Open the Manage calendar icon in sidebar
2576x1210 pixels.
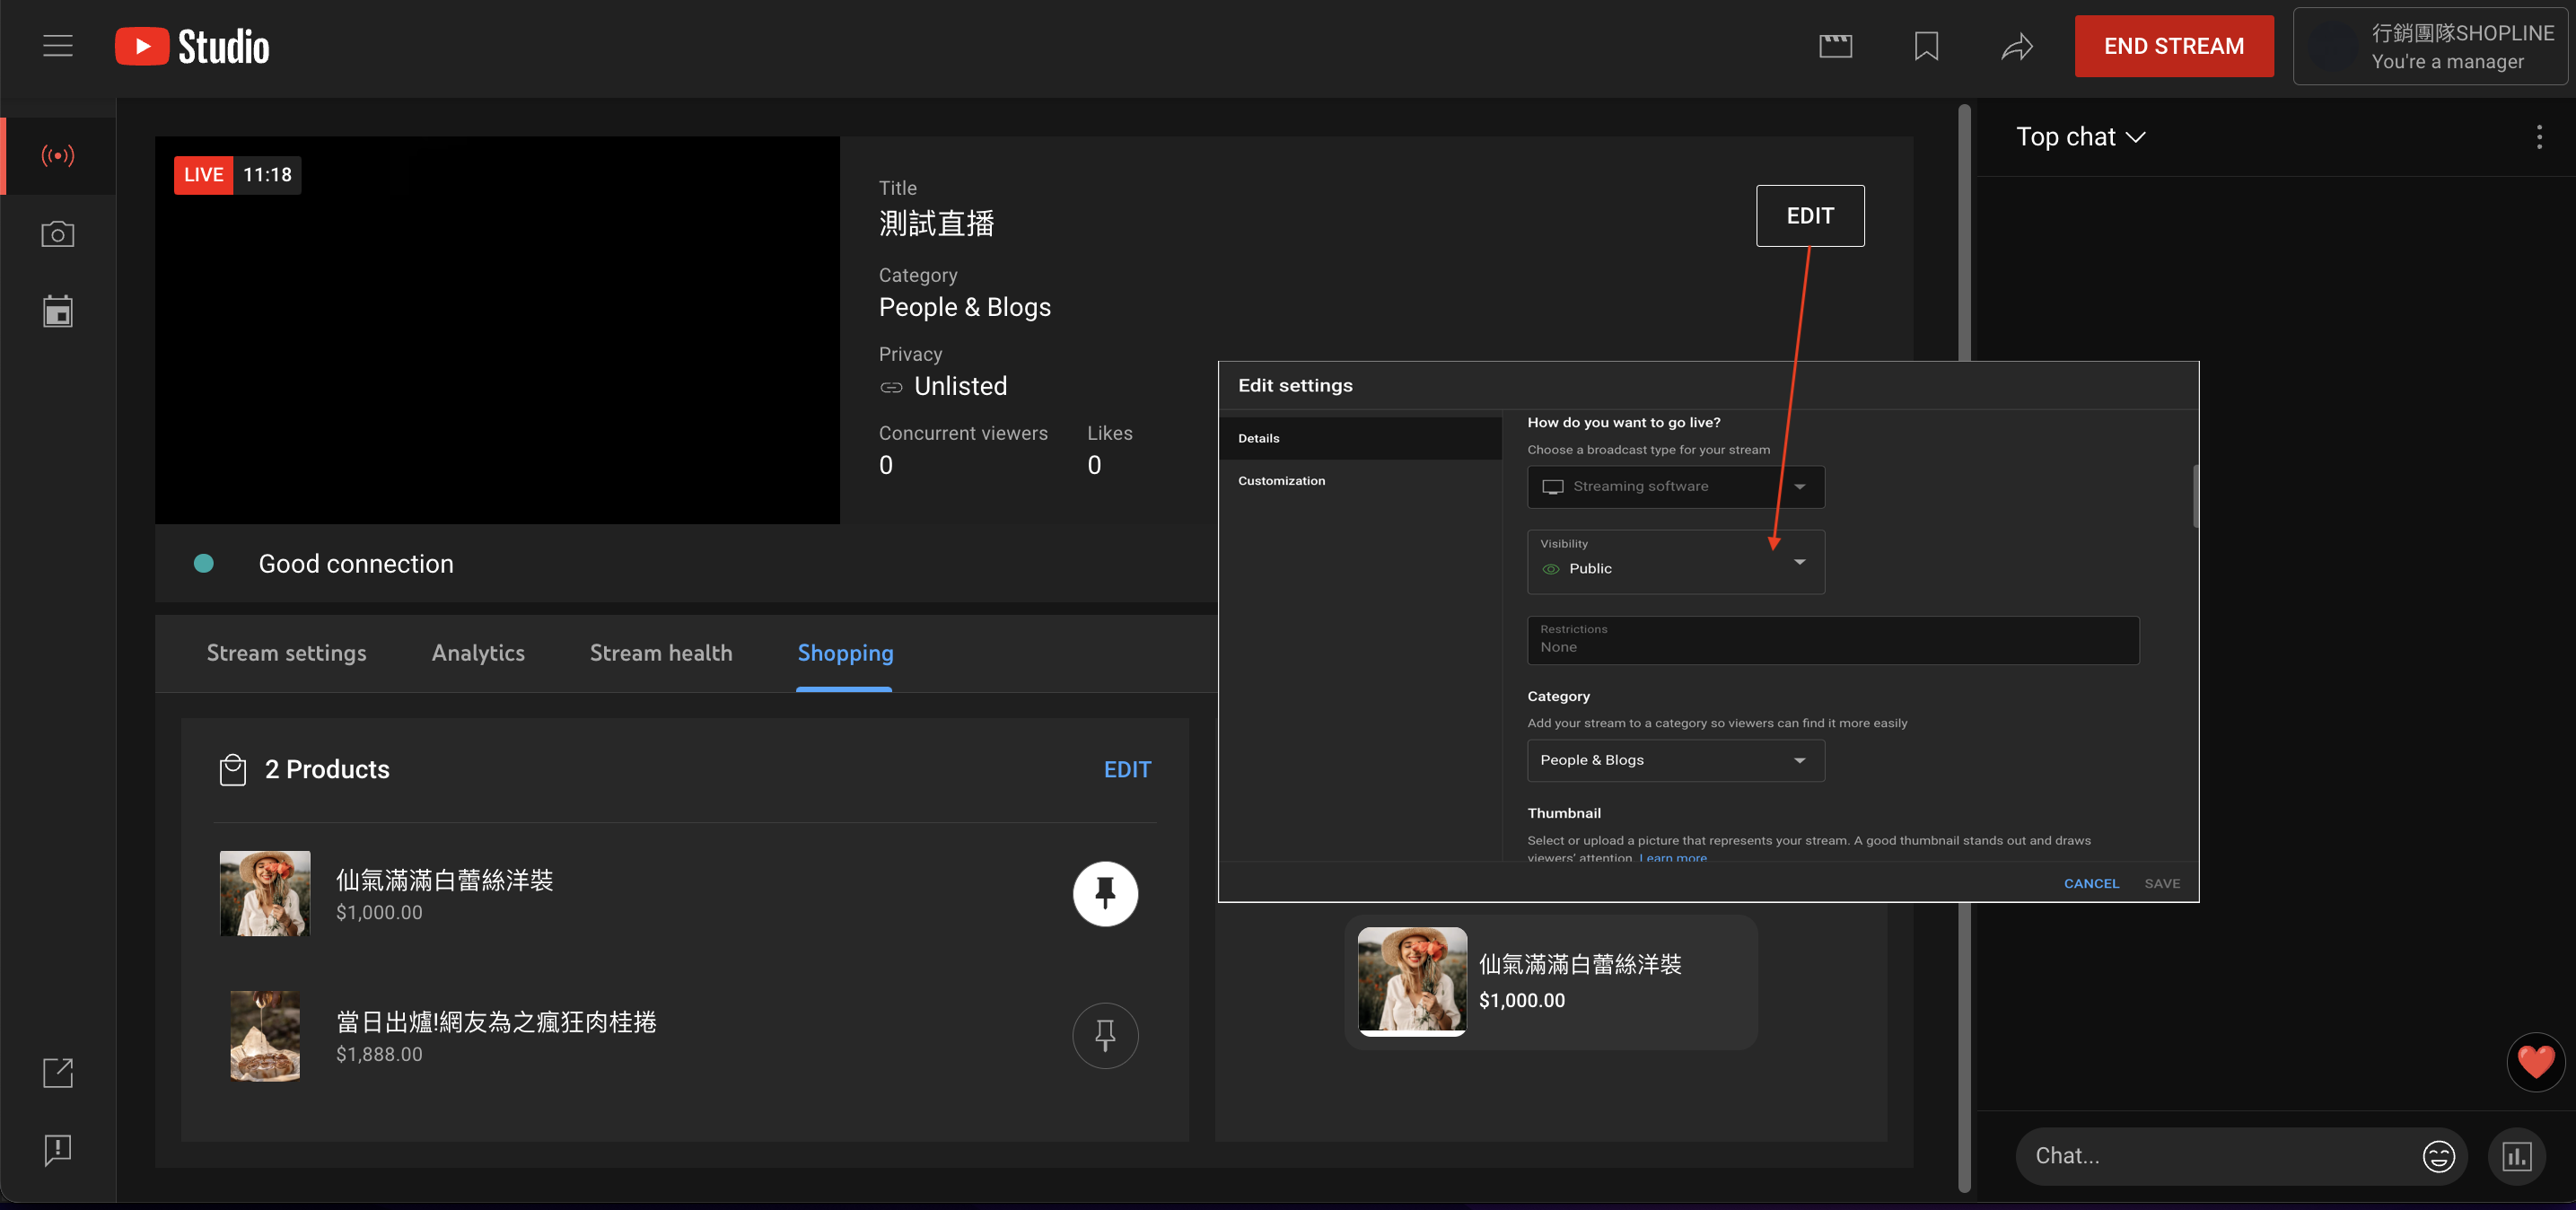tap(58, 311)
